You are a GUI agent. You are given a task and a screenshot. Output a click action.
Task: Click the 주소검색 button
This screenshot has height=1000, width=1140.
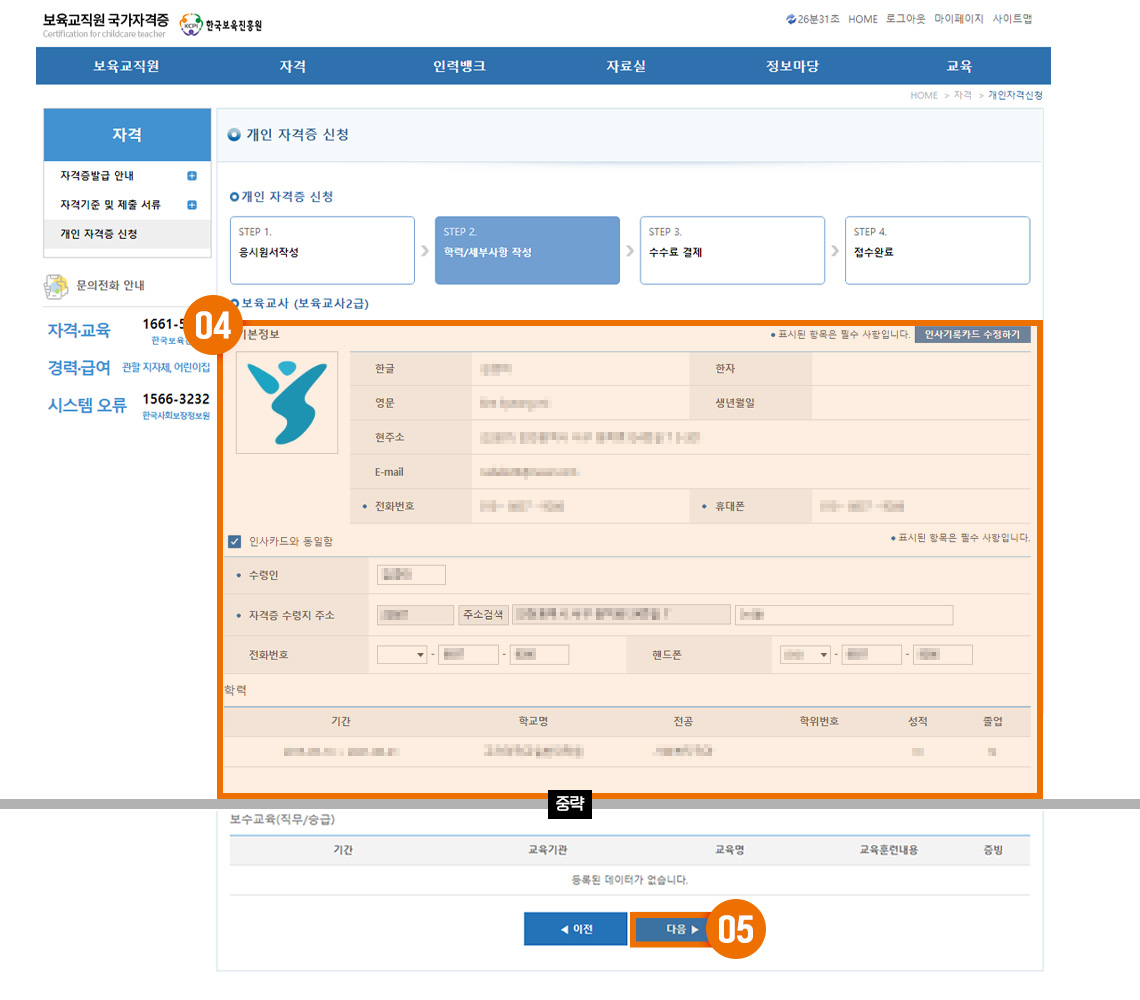[484, 615]
